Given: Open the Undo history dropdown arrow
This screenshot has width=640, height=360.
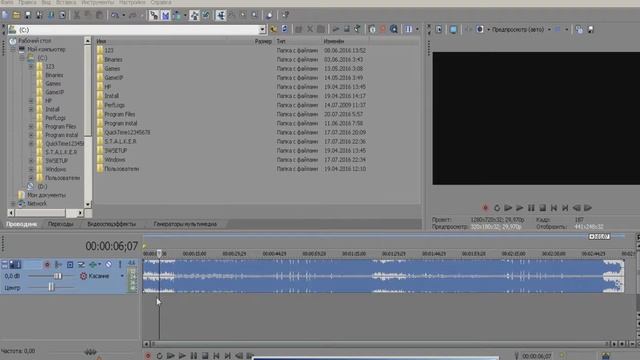Looking at the screenshot, I should coord(123,16).
